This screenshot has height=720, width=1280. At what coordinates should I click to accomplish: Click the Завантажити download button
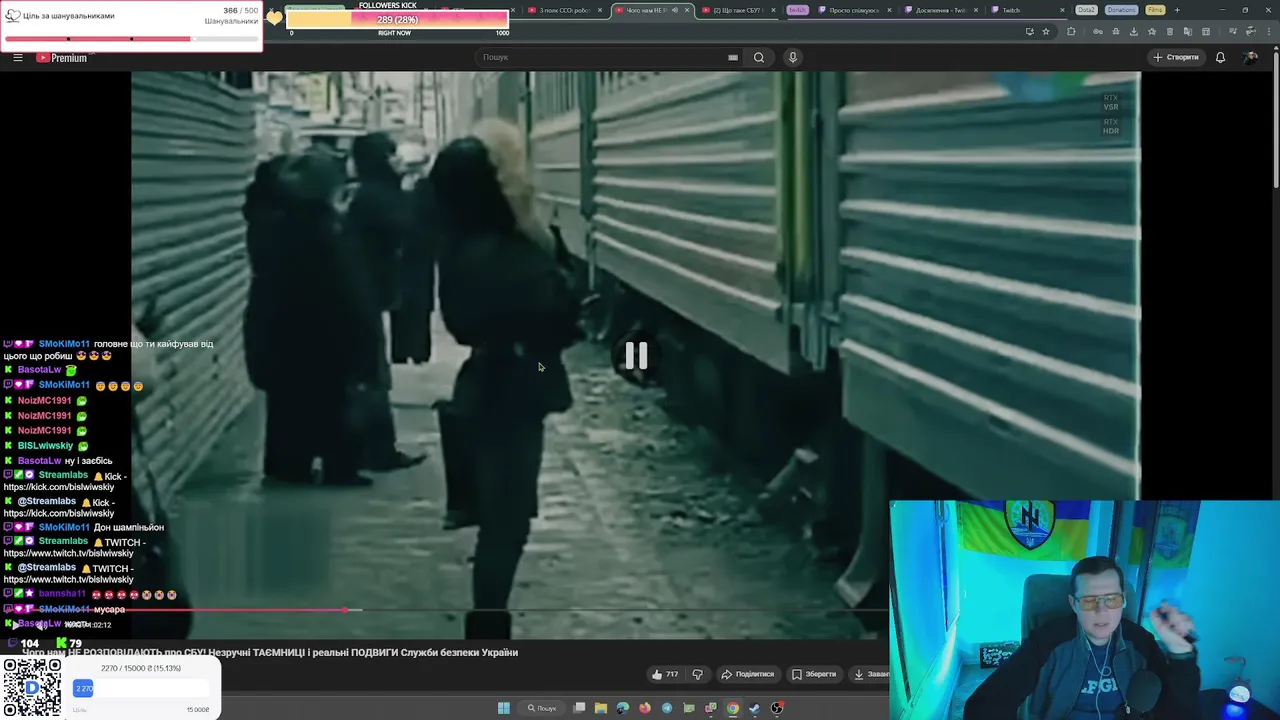(x=868, y=674)
